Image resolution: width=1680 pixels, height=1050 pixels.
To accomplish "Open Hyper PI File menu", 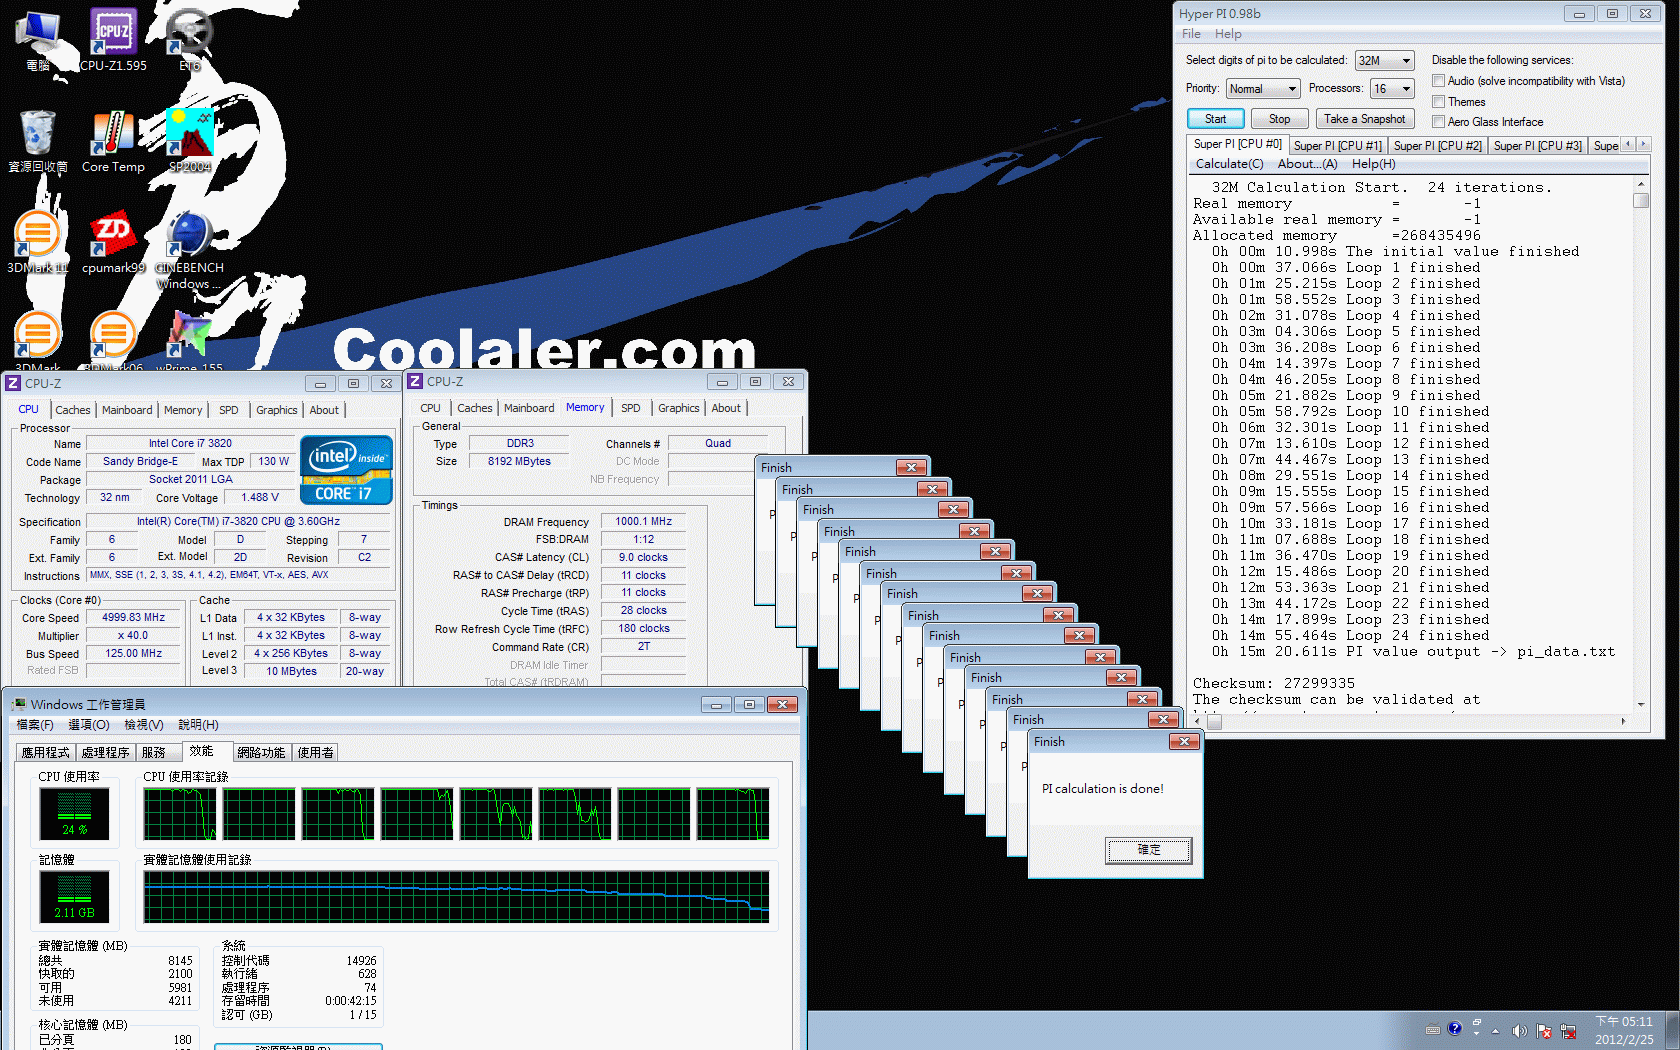I will click(x=1191, y=34).
